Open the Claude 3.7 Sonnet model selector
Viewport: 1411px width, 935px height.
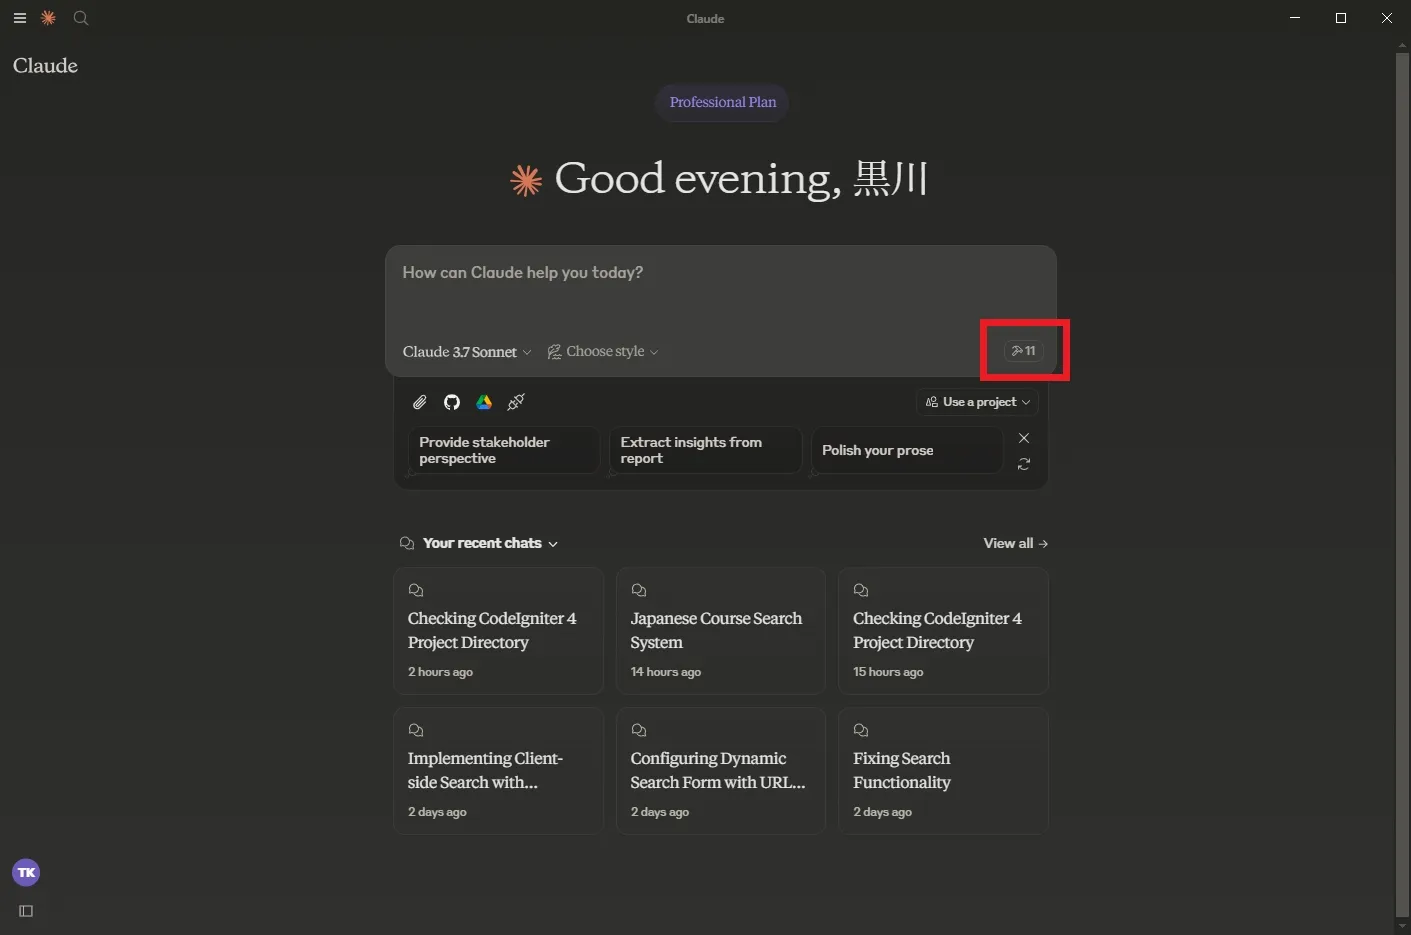click(467, 352)
